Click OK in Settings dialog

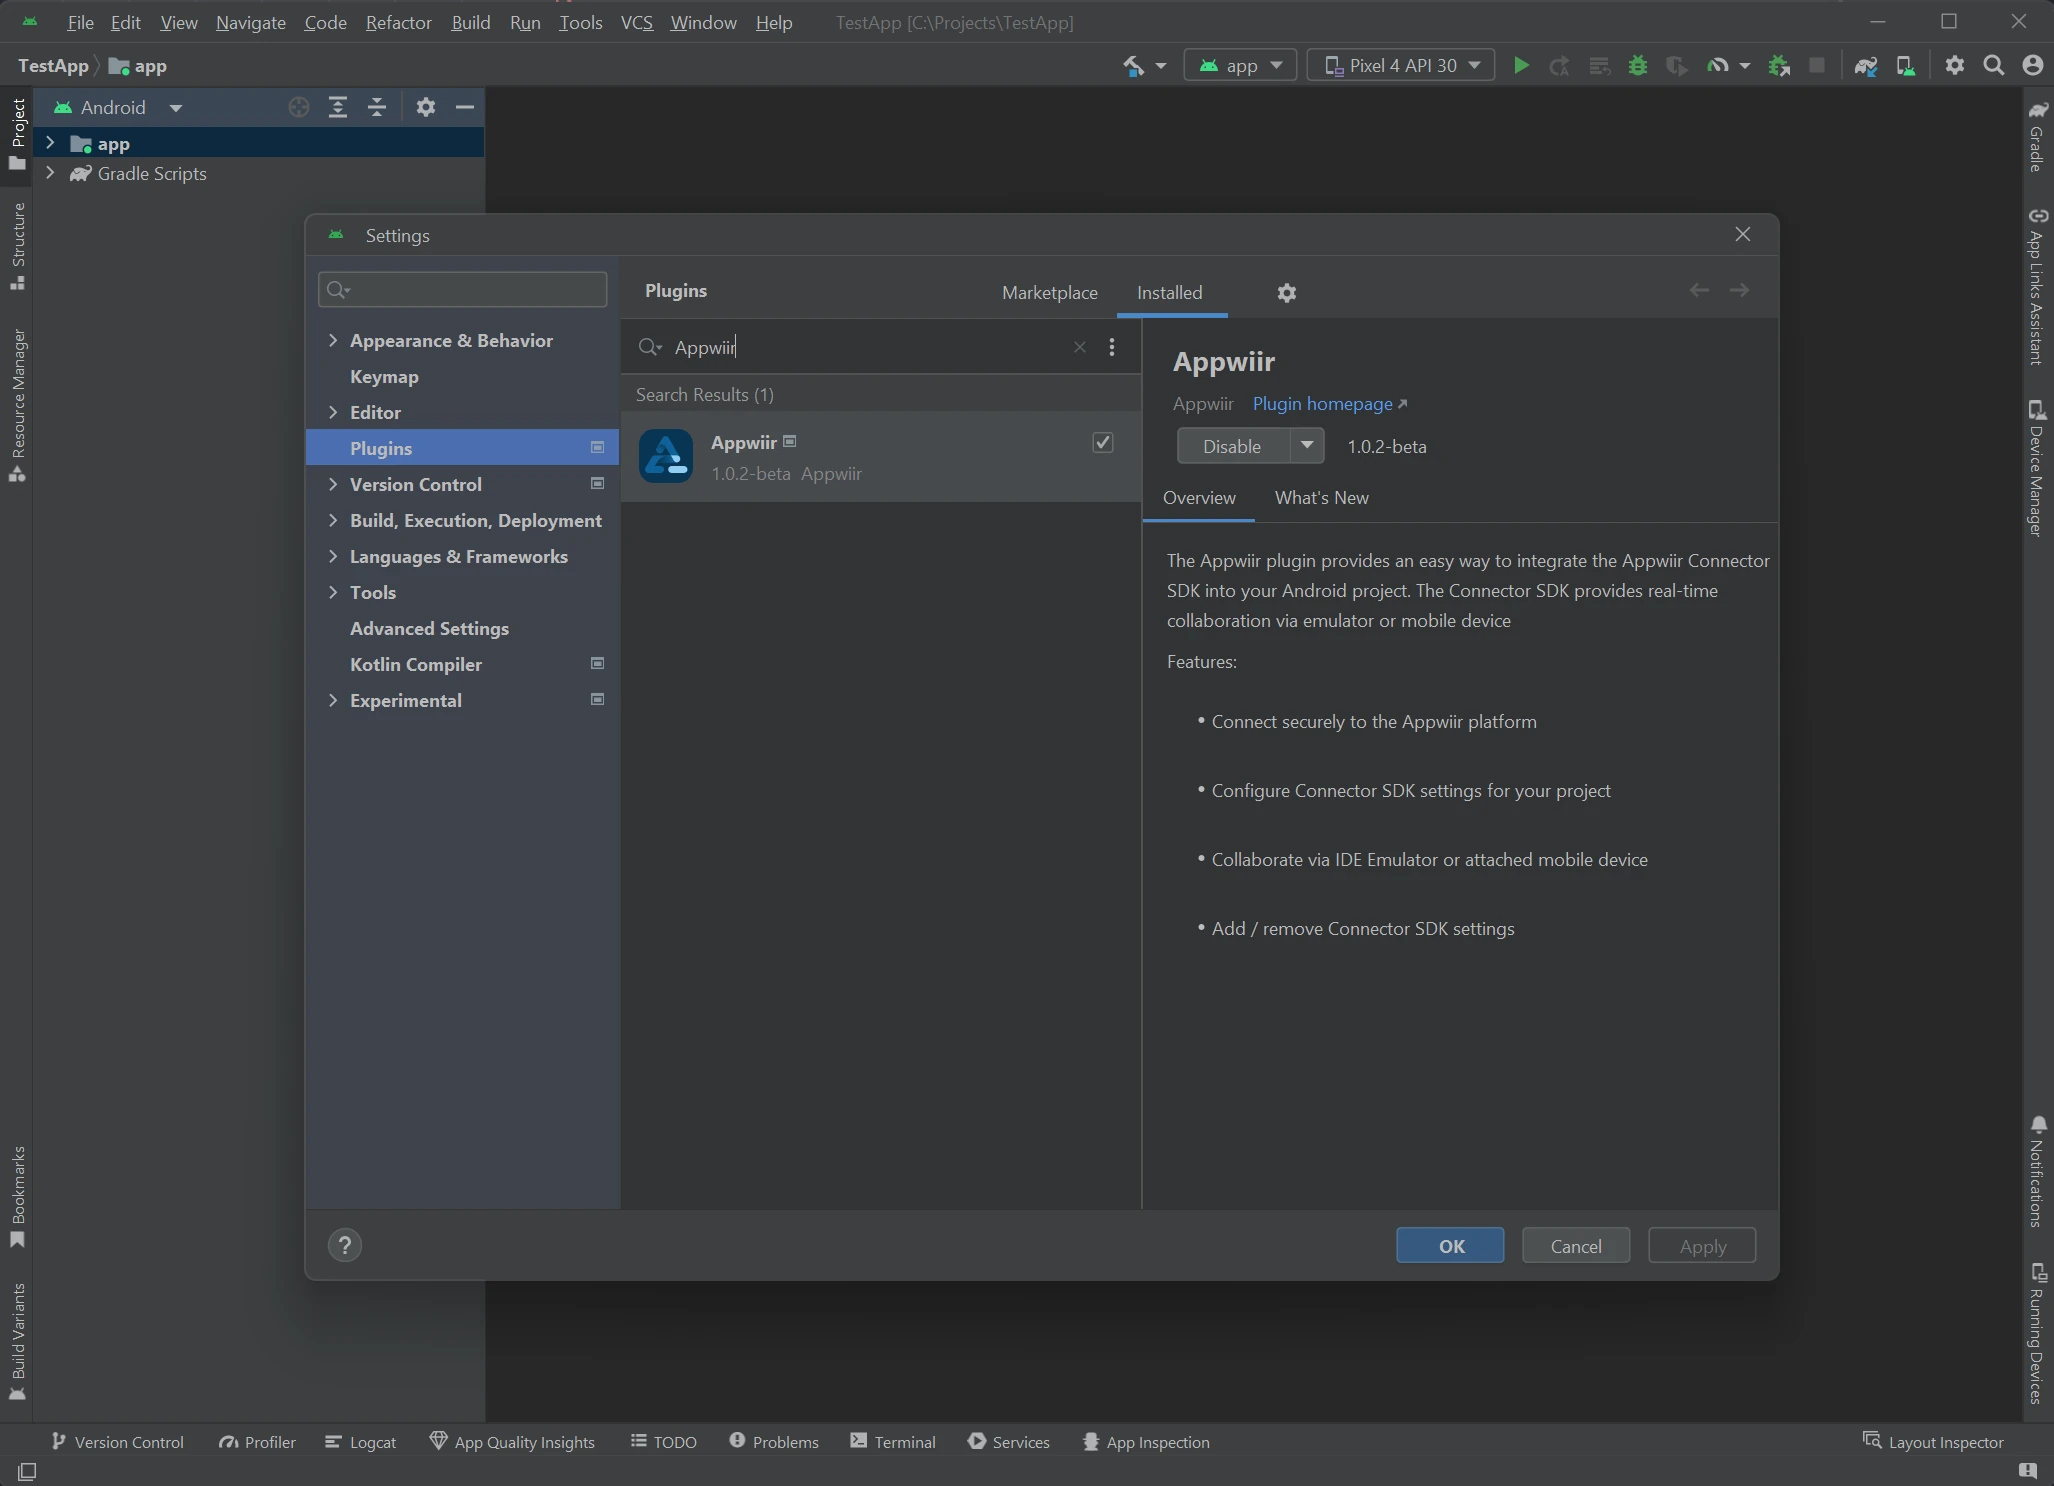[x=1450, y=1246]
